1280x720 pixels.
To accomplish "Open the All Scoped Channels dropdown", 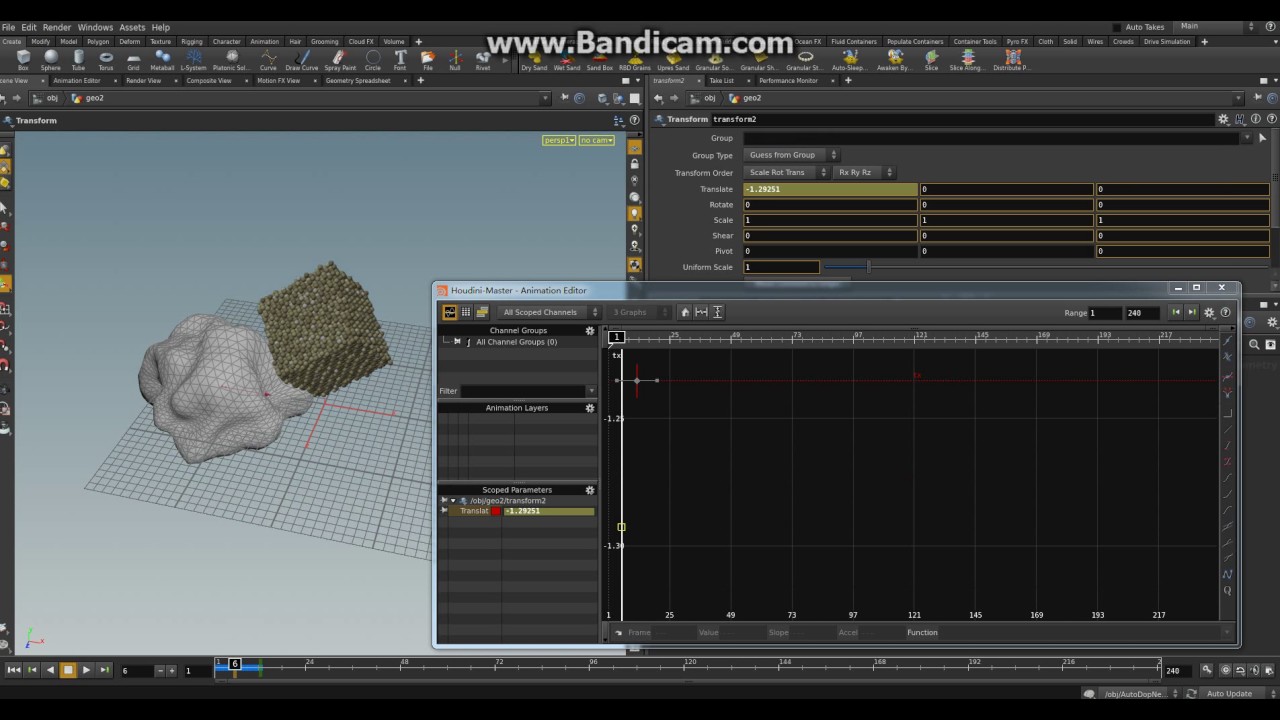I will 549,312.
